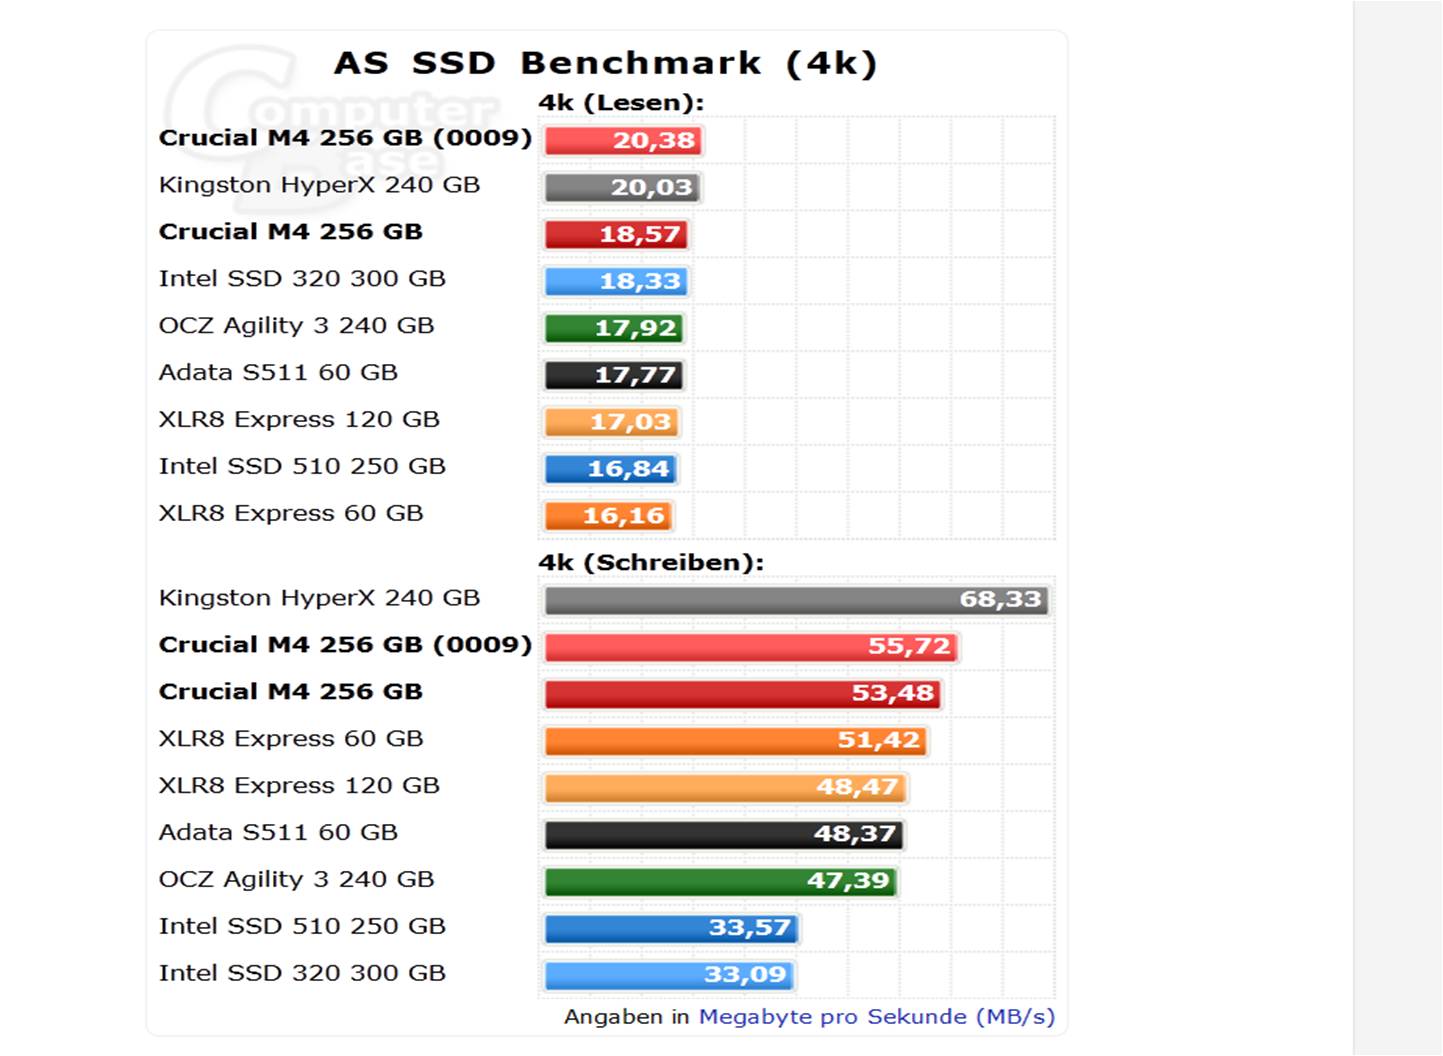
Task: Click the blue 33,57 Intel 510 write bar
Action: point(670,930)
